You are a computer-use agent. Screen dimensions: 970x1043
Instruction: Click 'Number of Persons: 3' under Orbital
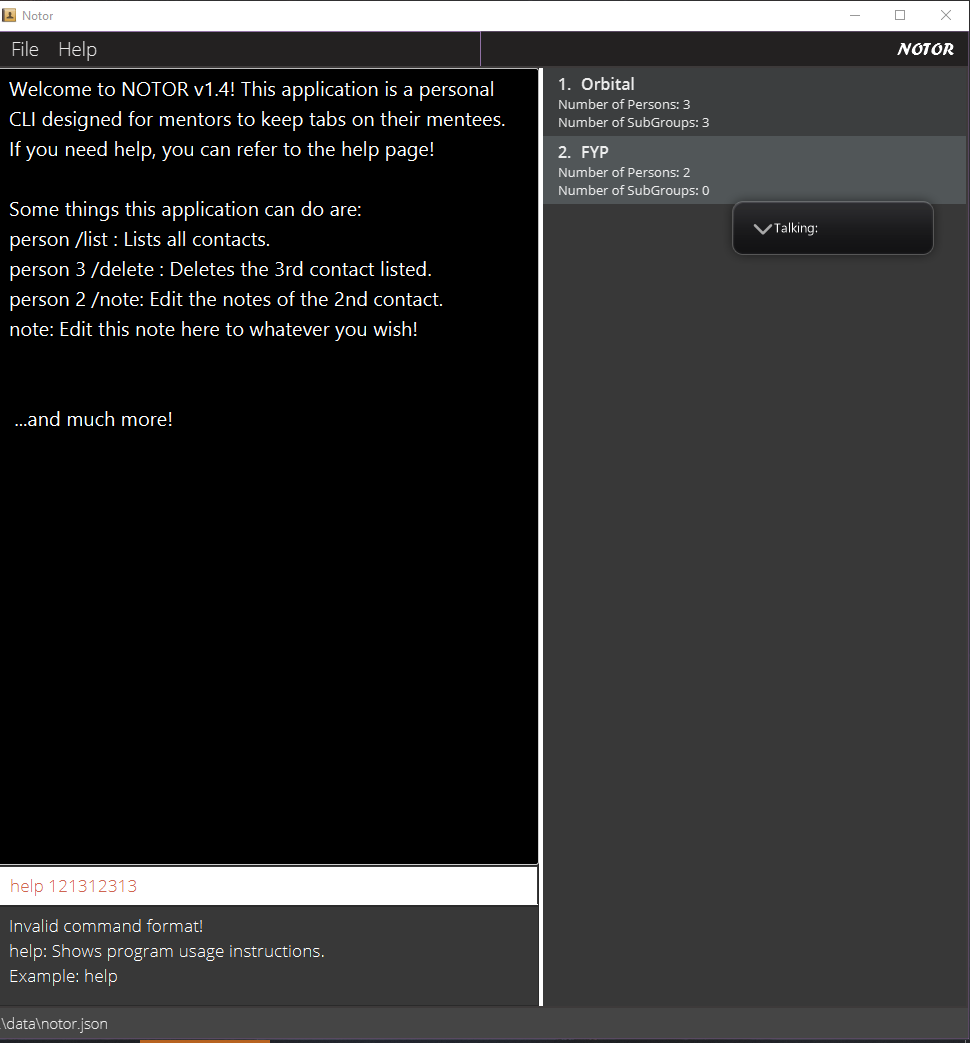pyautogui.click(x=624, y=104)
